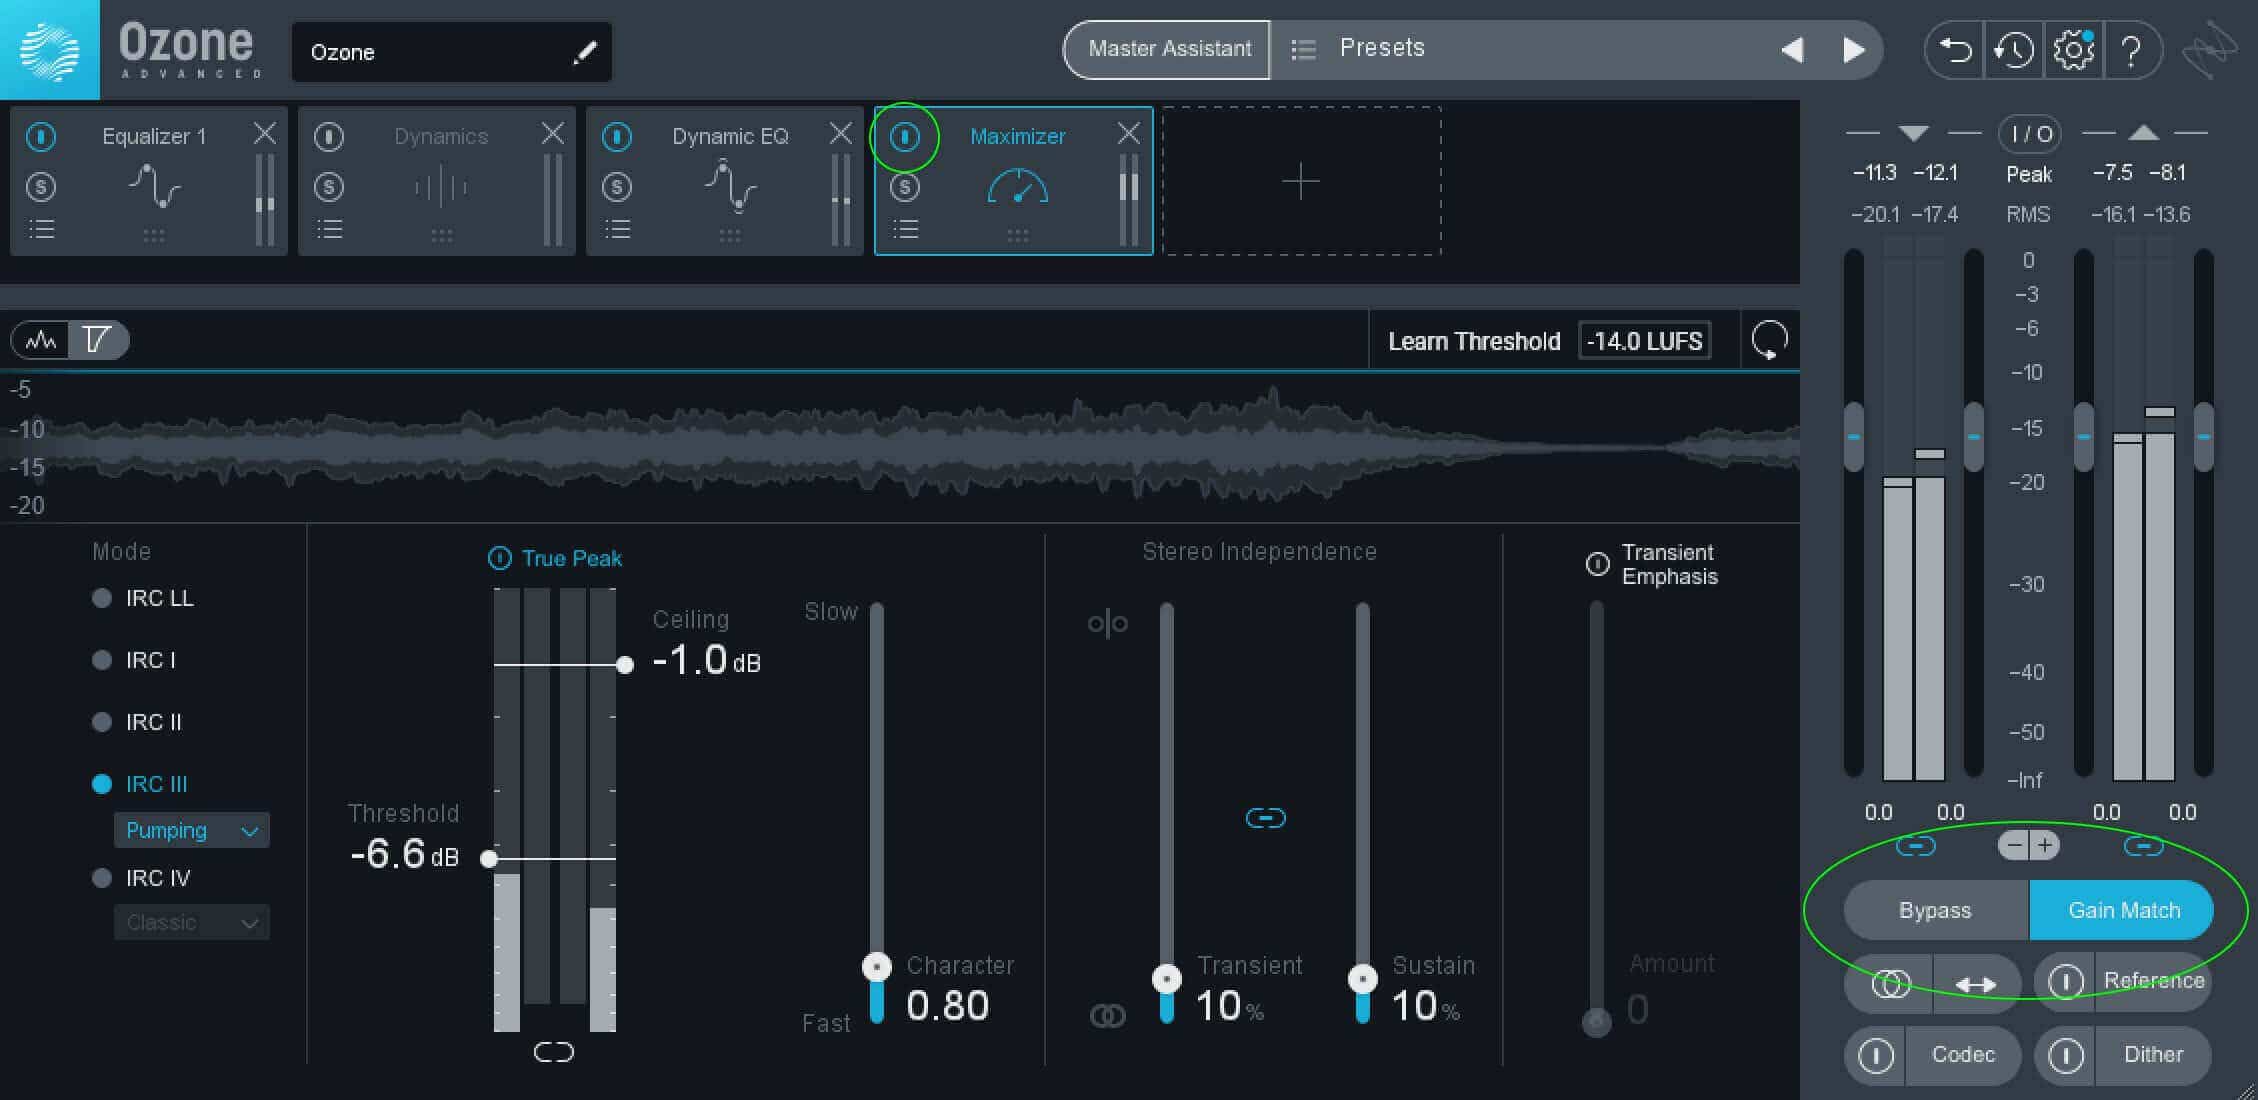Select IRC III mode
Image resolution: width=2258 pixels, height=1100 pixels.
(x=101, y=784)
